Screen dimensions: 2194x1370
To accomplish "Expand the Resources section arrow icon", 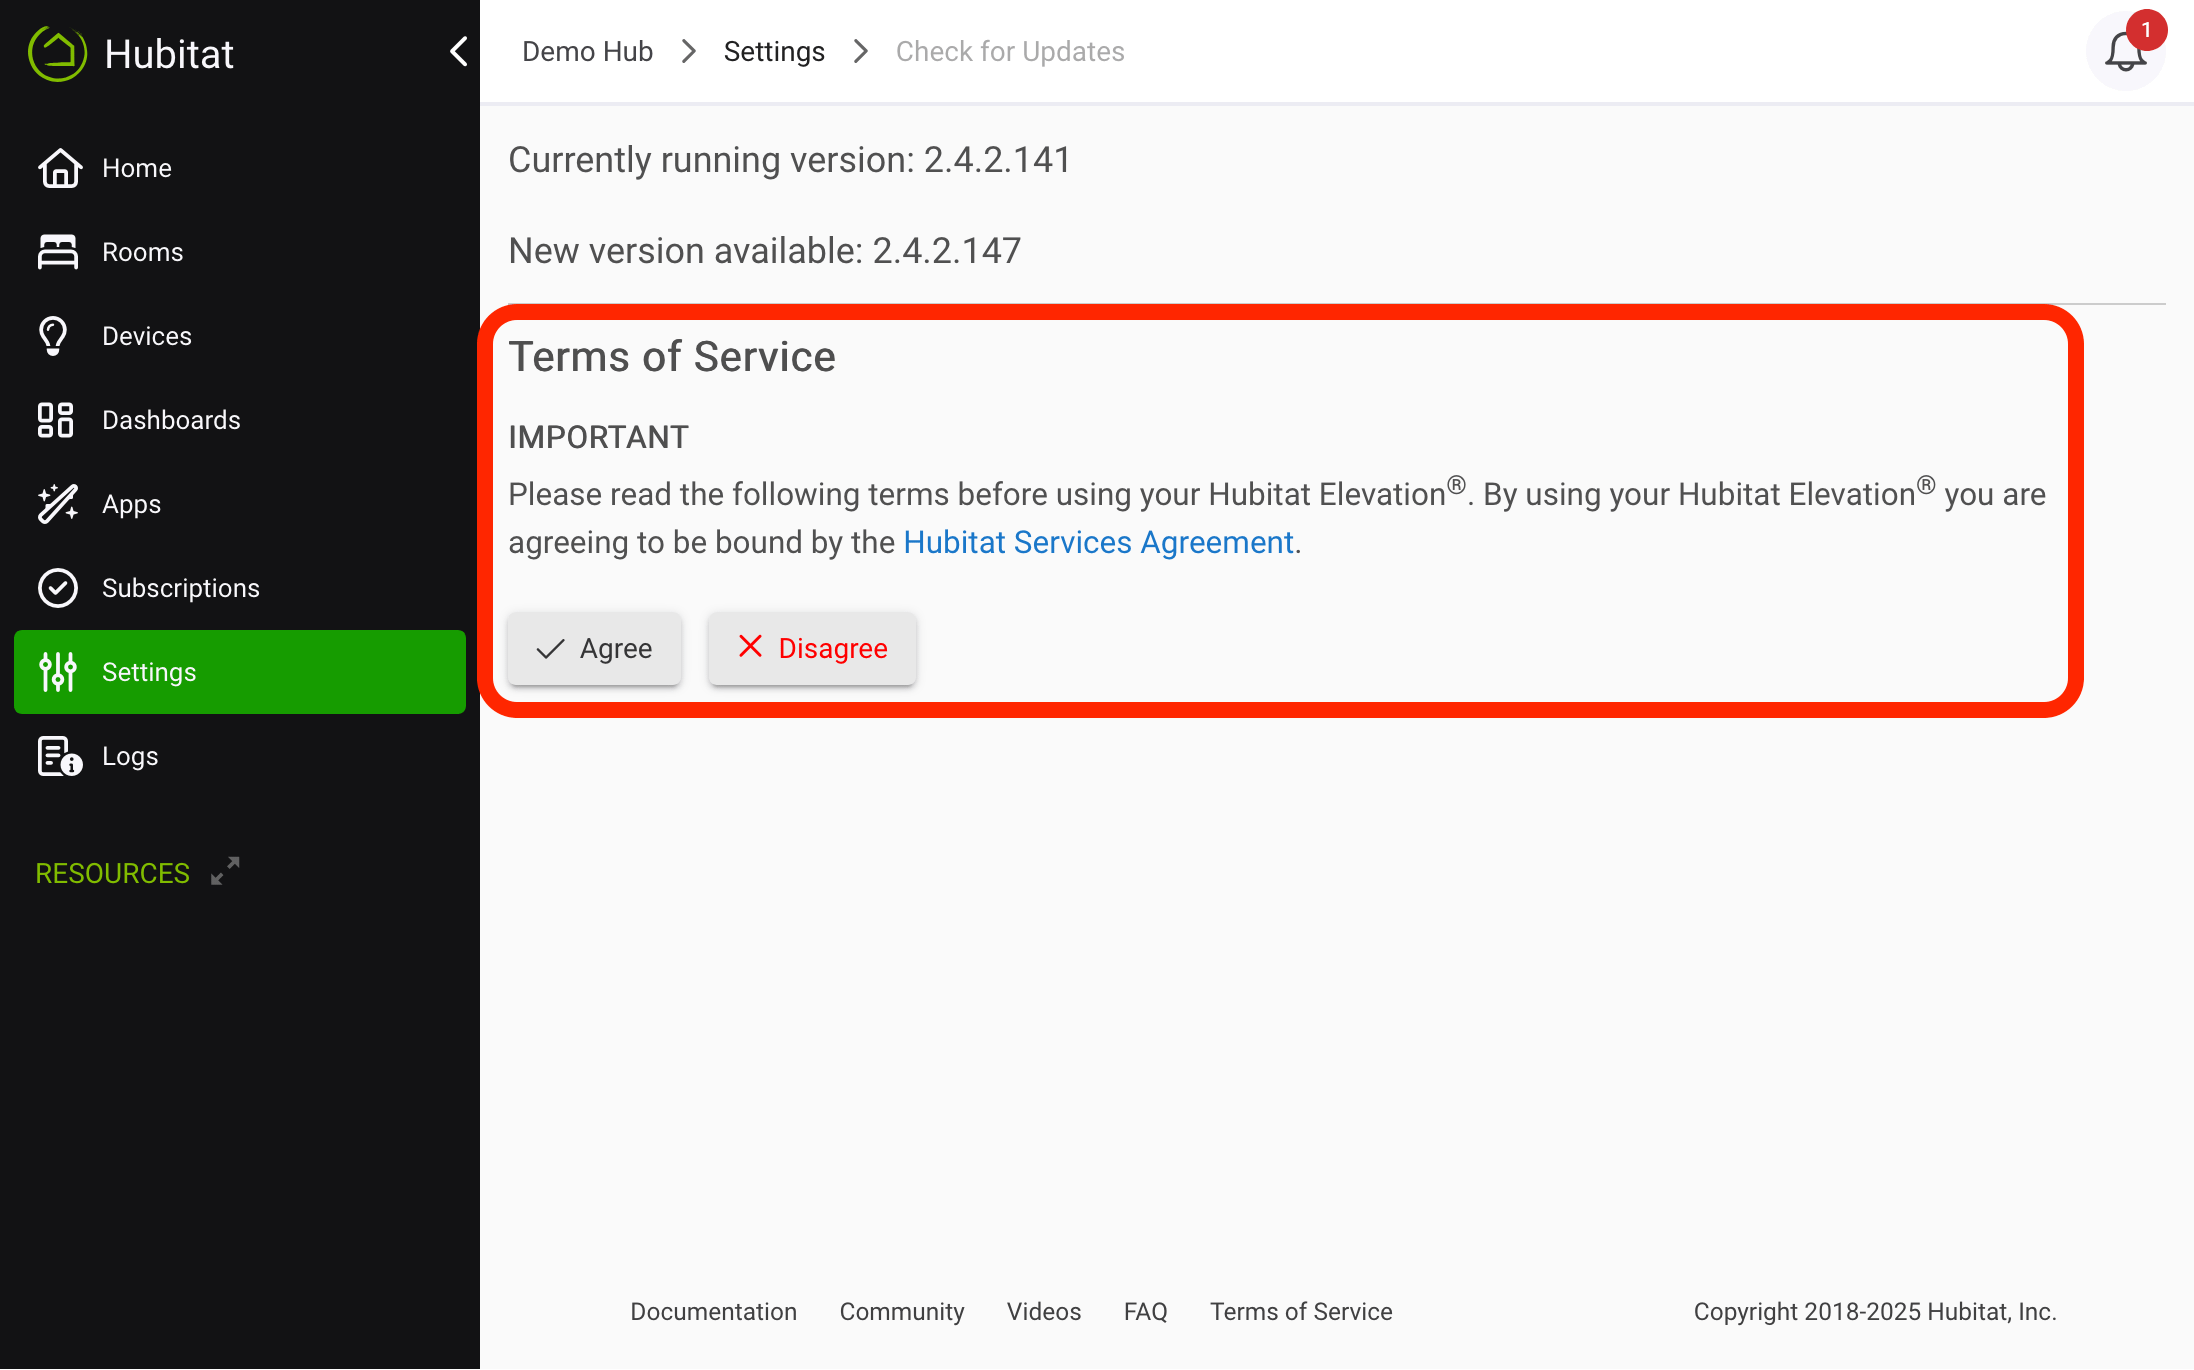I will [x=225, y=871].
